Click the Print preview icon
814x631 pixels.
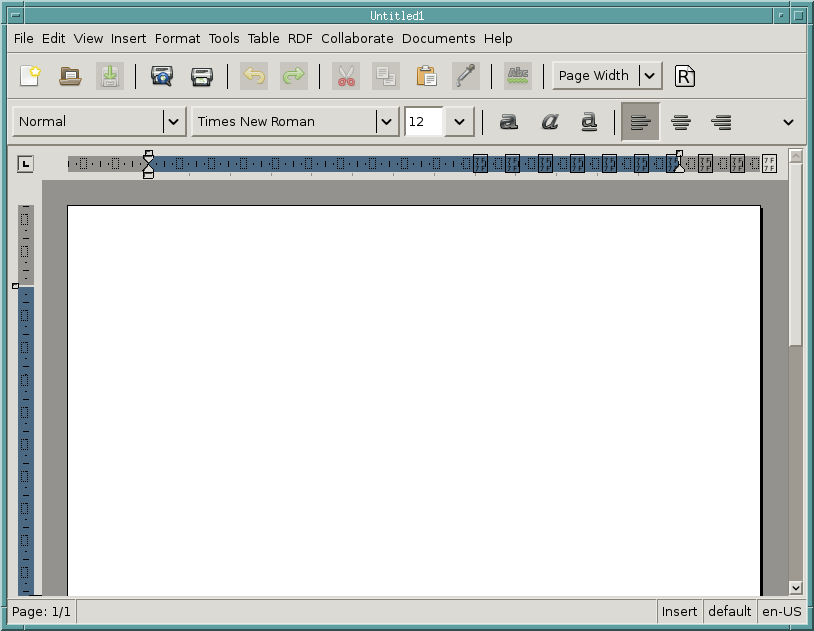(x=162, y=76)
